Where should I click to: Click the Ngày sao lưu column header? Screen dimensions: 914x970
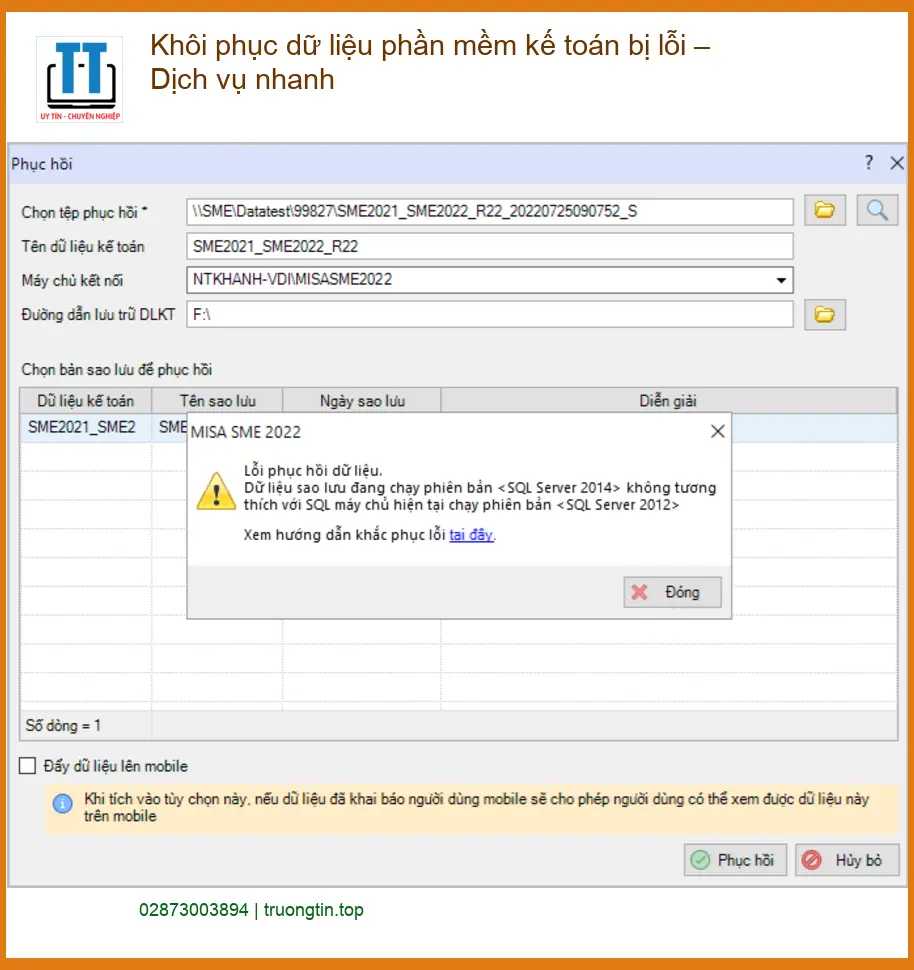click(x=362, y=401)
